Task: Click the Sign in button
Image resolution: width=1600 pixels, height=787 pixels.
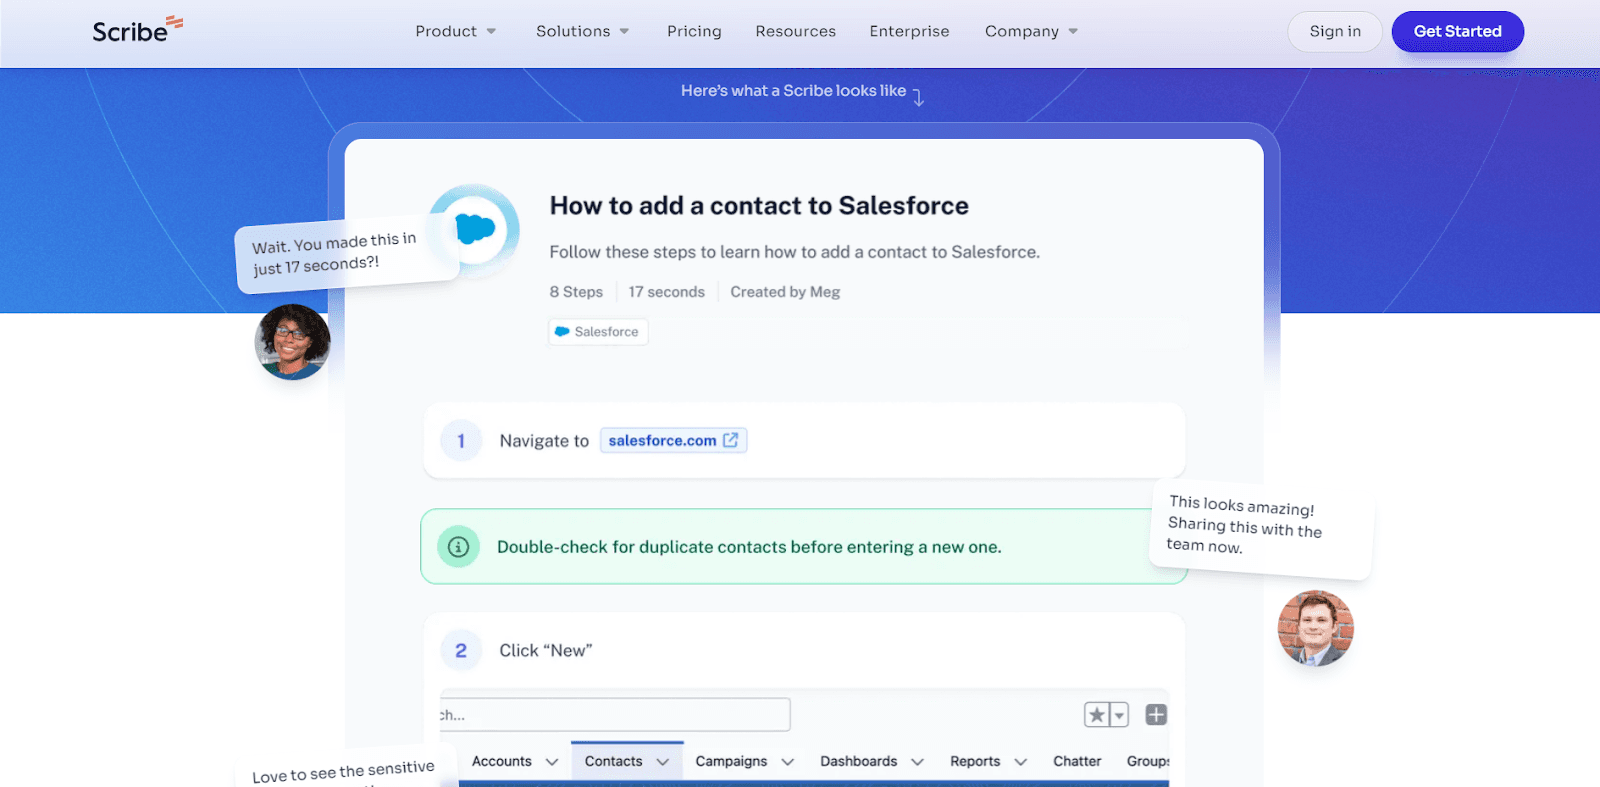Action: pyautogui.click(x=1335, y=31)
